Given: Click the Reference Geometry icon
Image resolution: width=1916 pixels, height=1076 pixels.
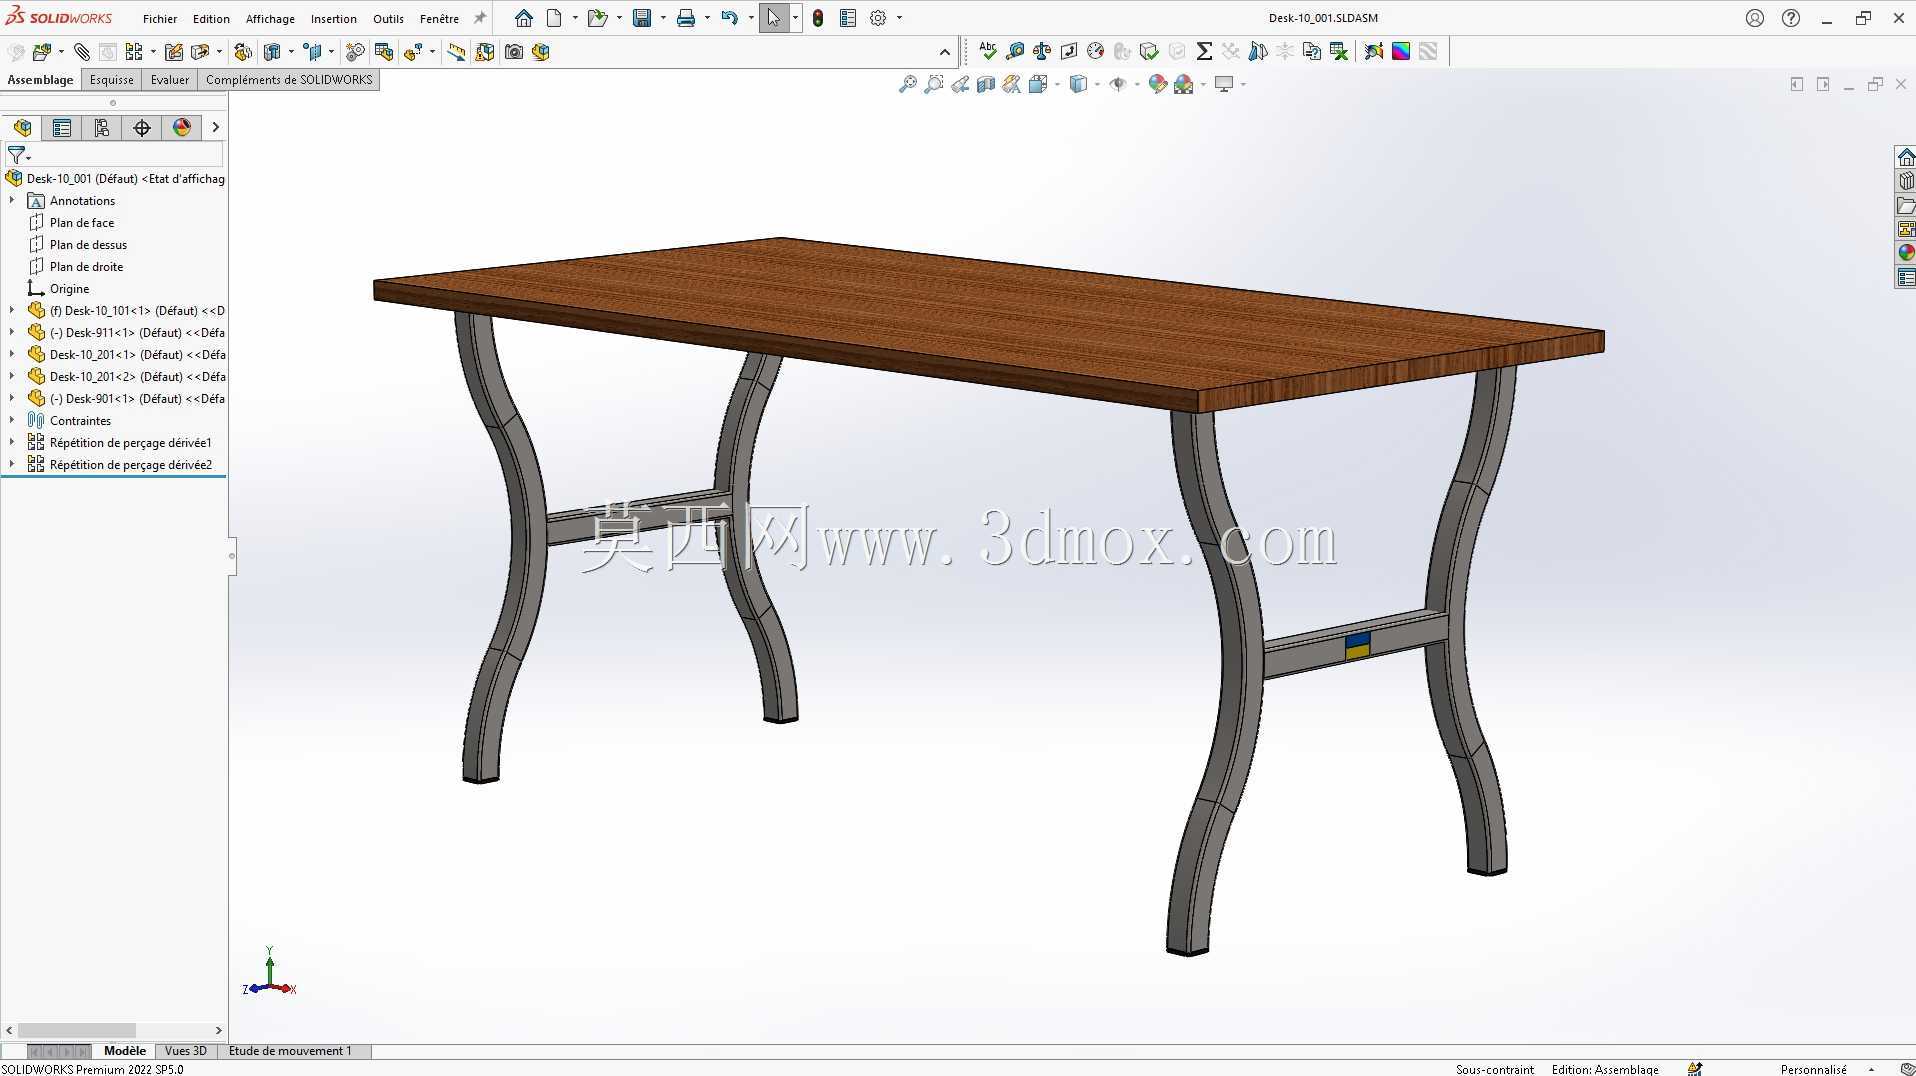Looking at the screenshot, I should coord(314,52).
